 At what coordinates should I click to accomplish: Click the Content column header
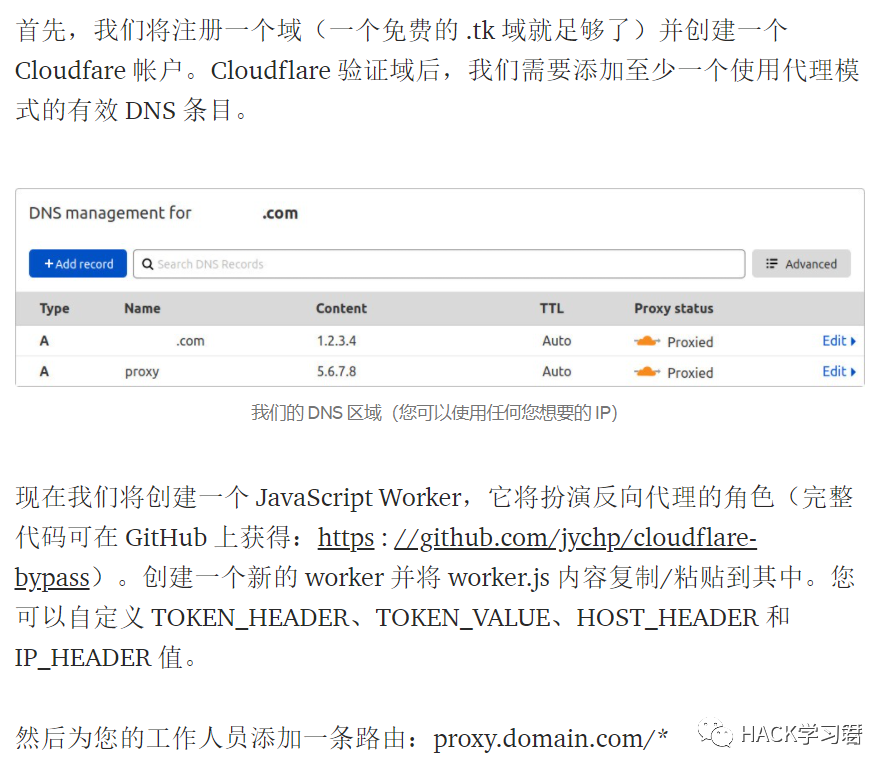tap(342, 309)
